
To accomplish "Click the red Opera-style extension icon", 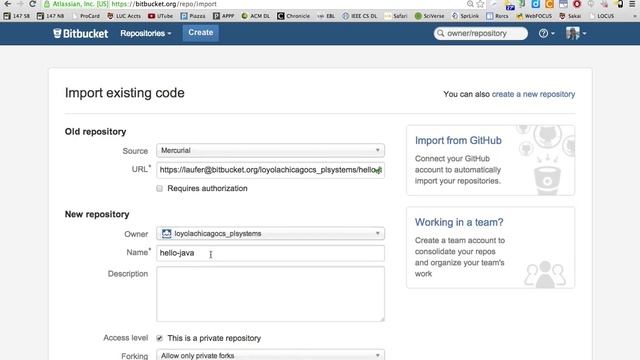I will [577, 4].
